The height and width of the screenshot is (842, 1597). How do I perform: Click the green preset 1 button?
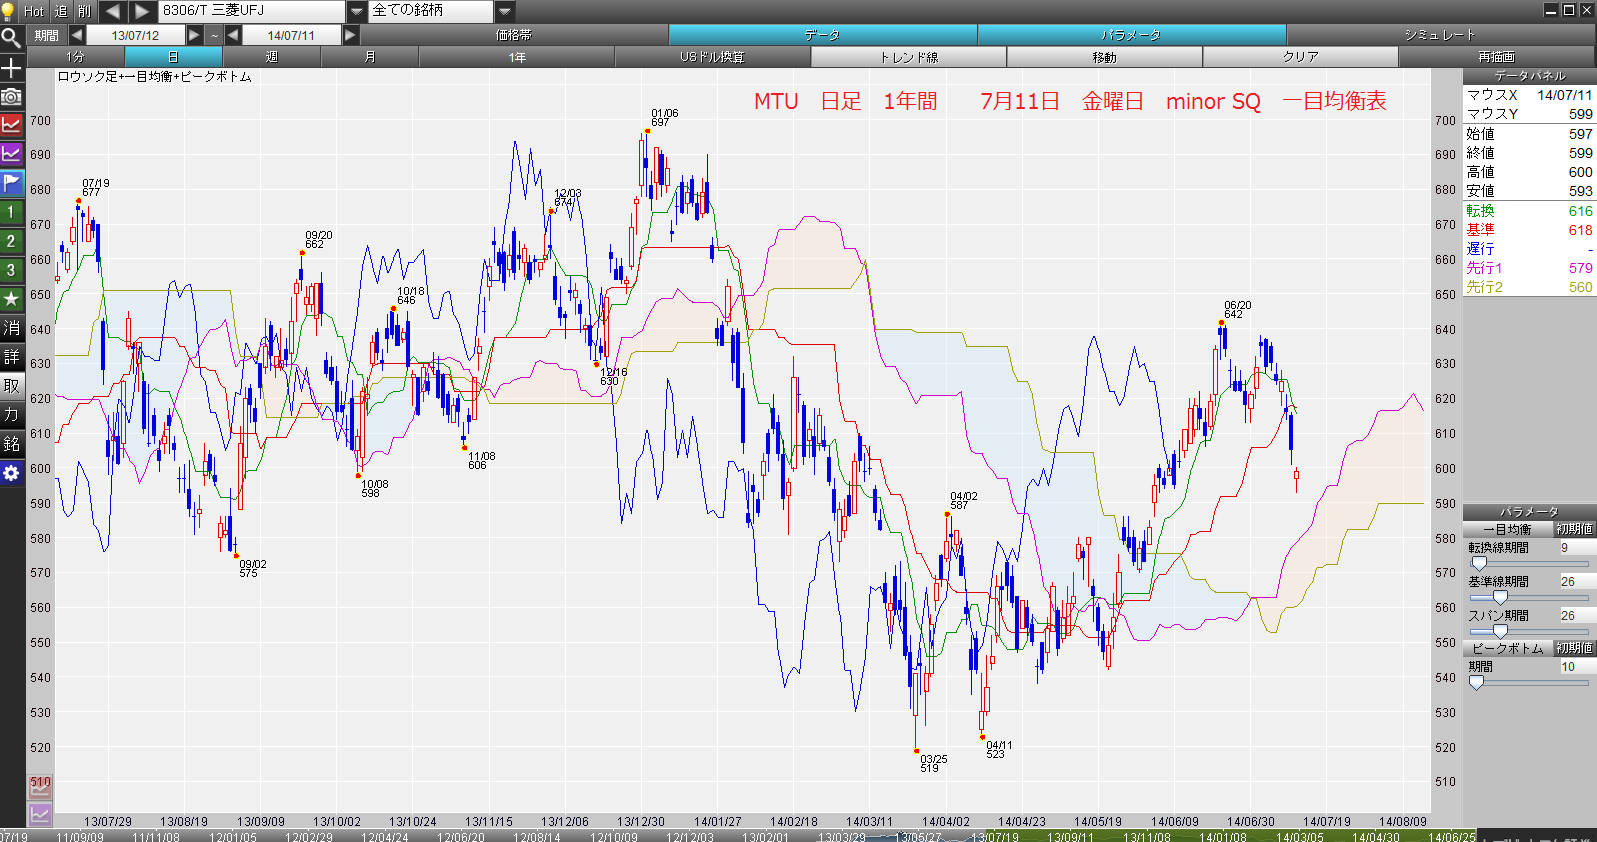(x=11, y=212)
